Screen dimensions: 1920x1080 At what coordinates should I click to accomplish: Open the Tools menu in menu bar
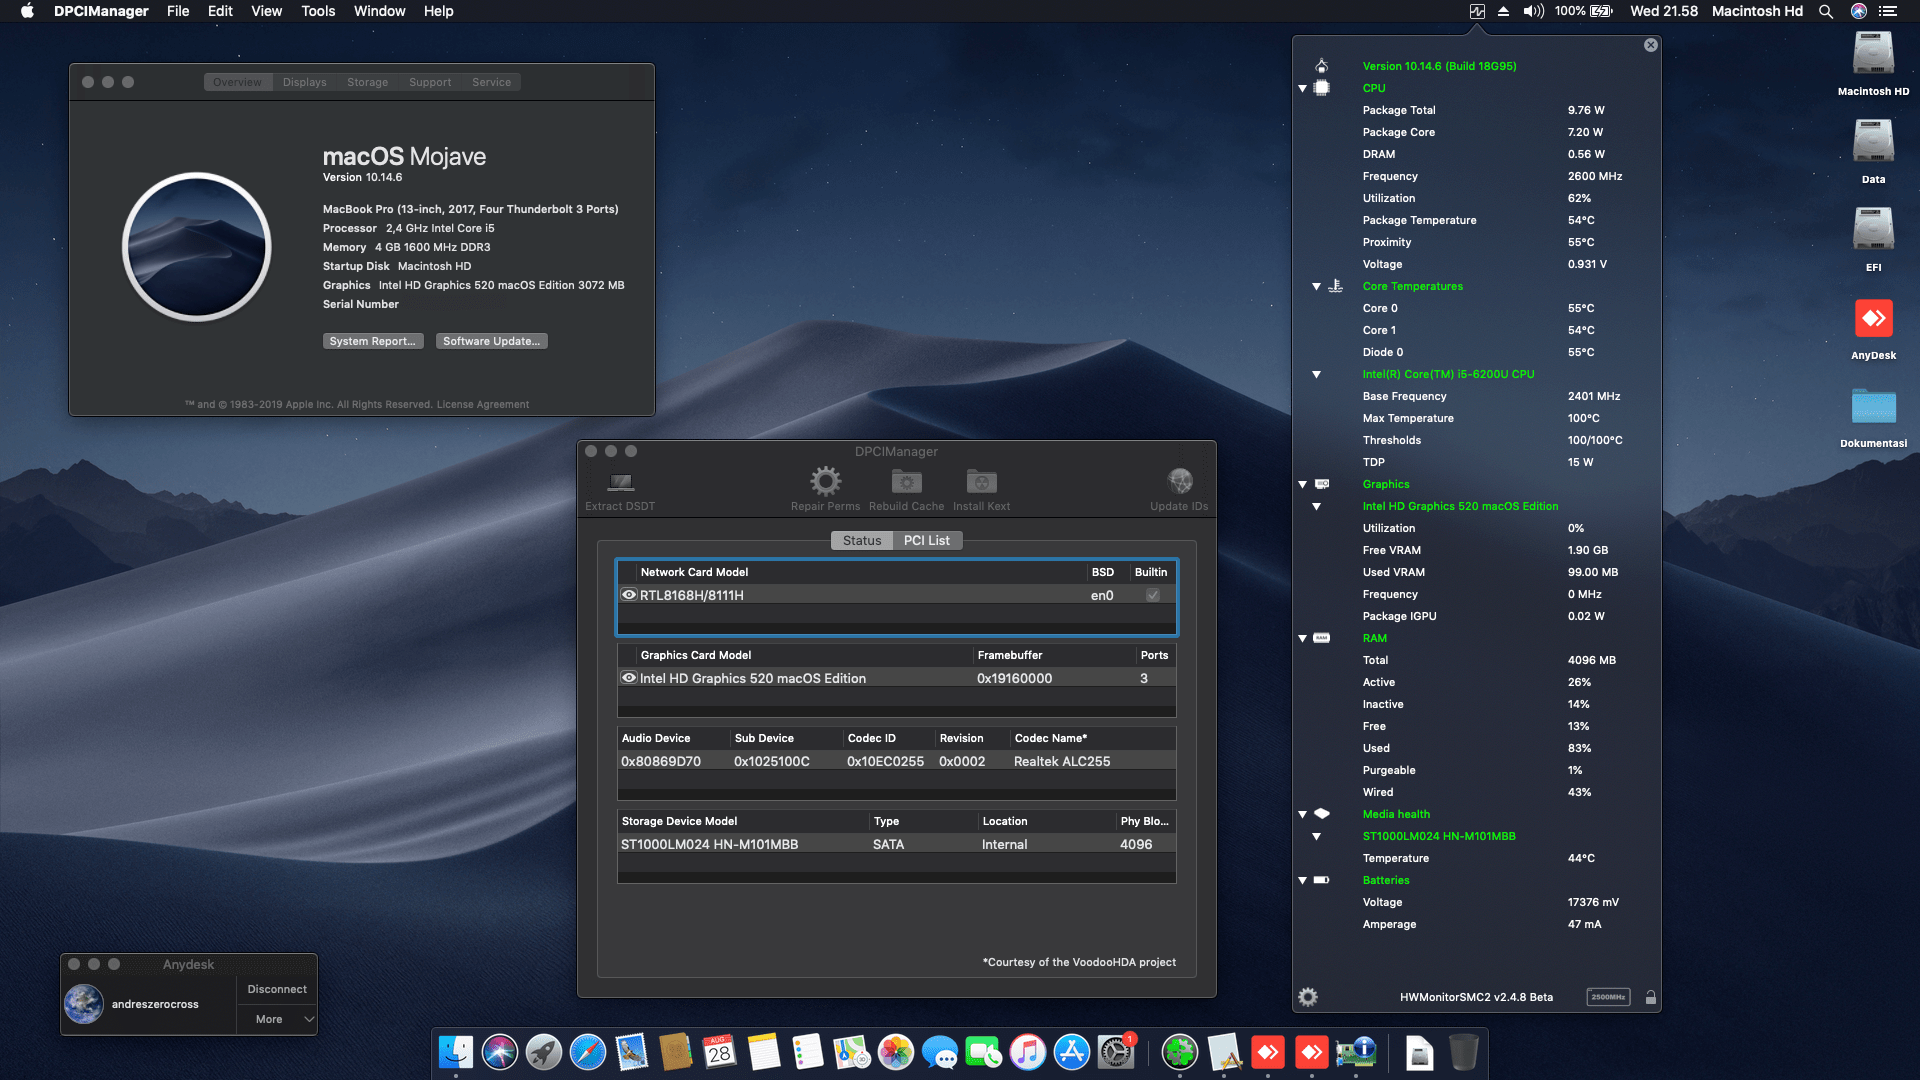(x=318, y=11)
